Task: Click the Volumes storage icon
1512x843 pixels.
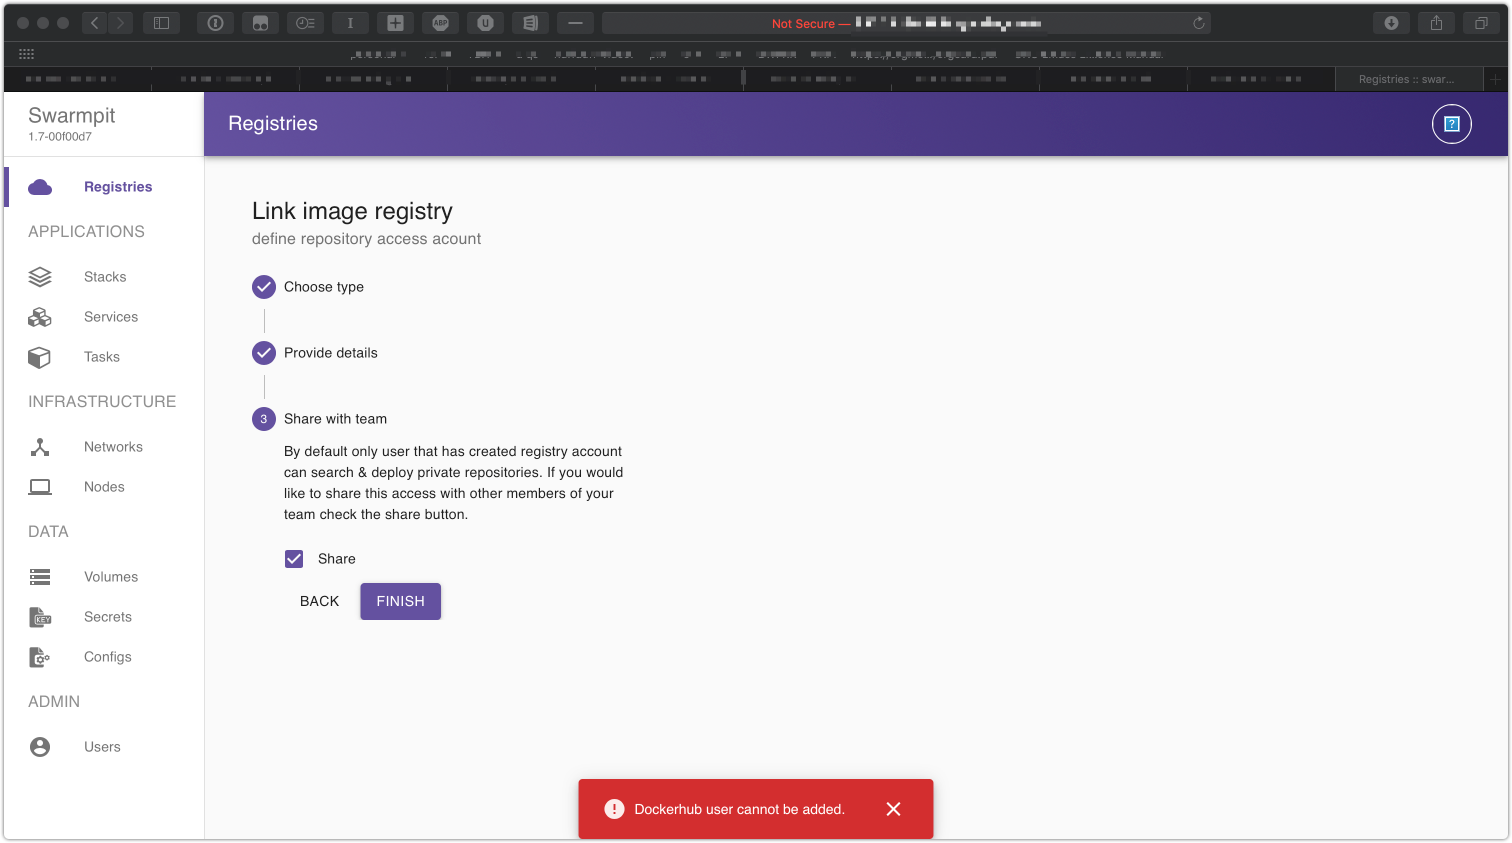Action: click(40, 577)
